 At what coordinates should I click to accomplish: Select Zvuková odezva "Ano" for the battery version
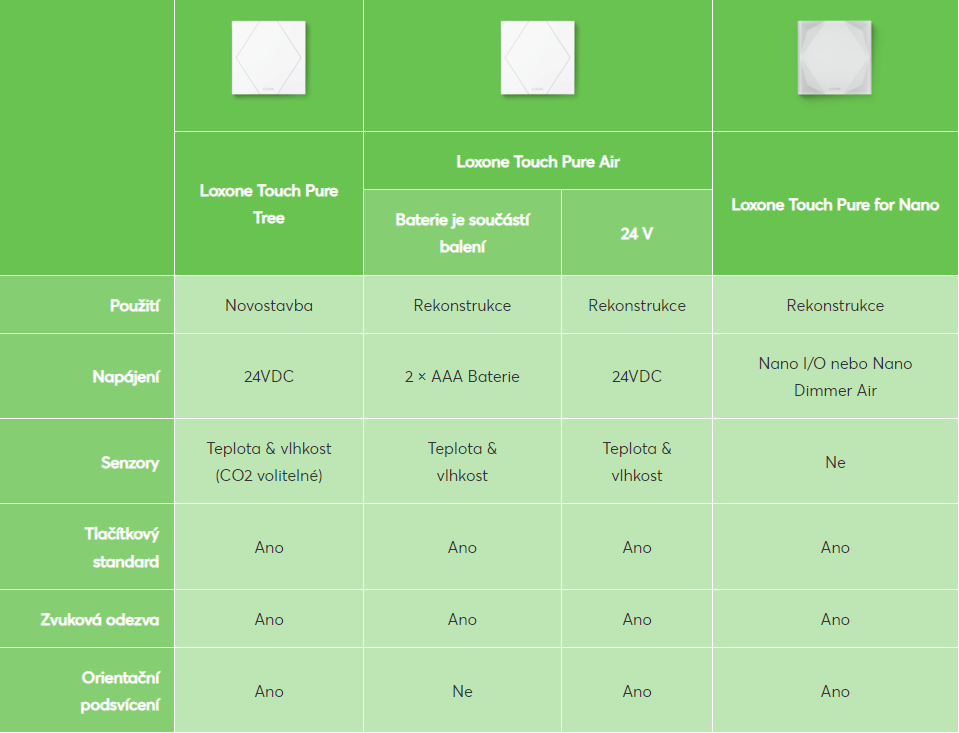pyautogui.click(x=462, y=619)
